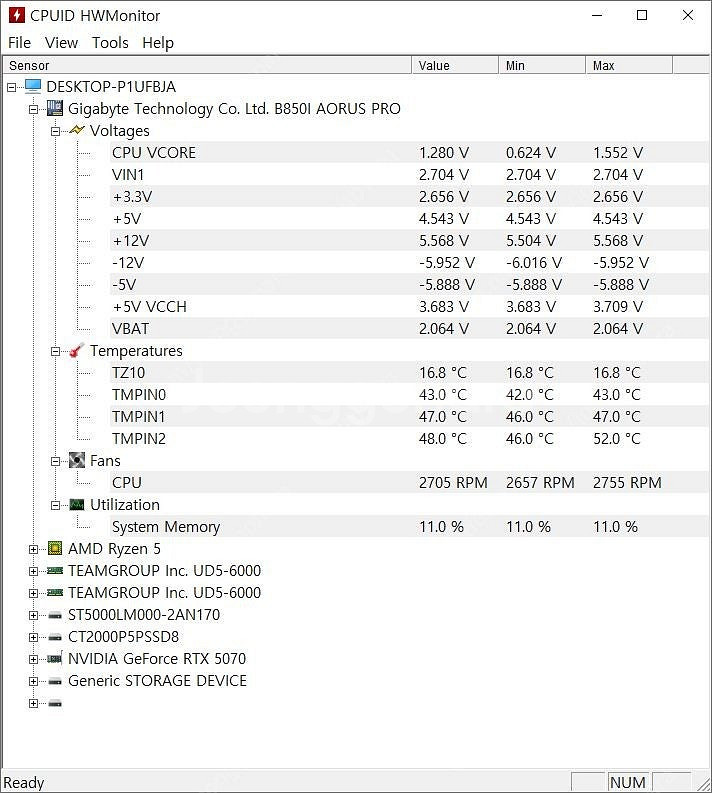Expand the Generic STORAGE DEVICE node
The image size is (712, 793).
click(33, 681)
